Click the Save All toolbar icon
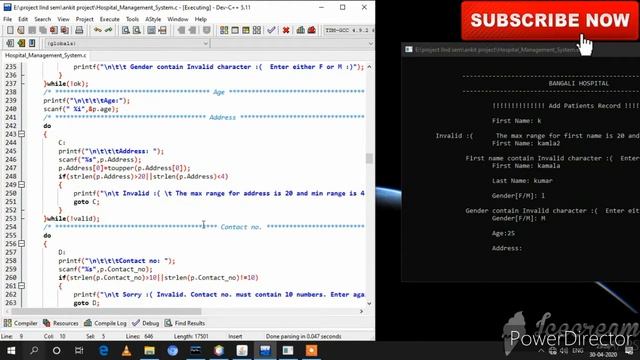 pyautogui.click(x=43, y=30)
